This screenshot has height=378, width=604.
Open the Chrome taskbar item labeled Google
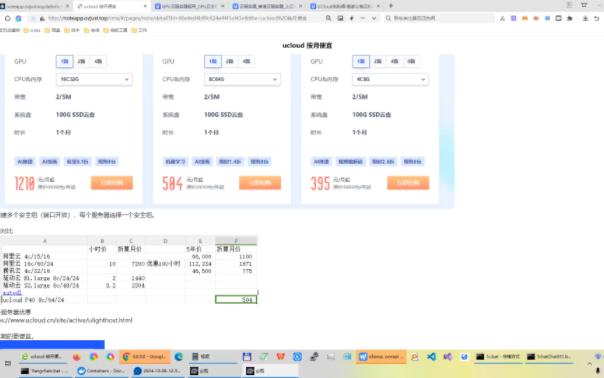[x=144, y=357]
